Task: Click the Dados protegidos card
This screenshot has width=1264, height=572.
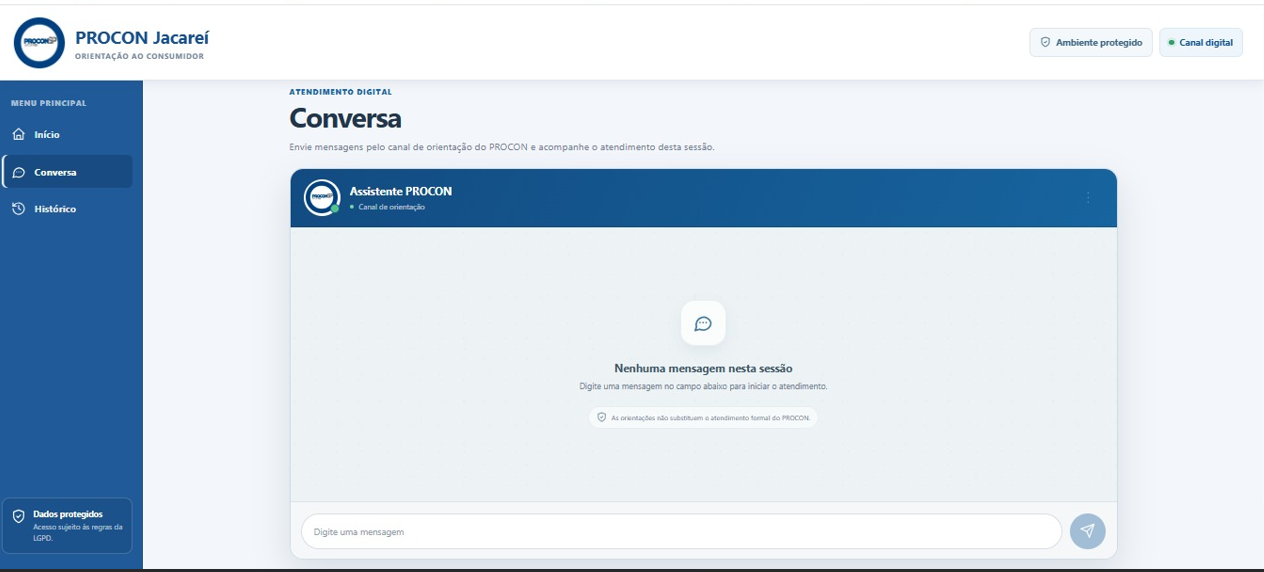Action: tap(67, 525)
